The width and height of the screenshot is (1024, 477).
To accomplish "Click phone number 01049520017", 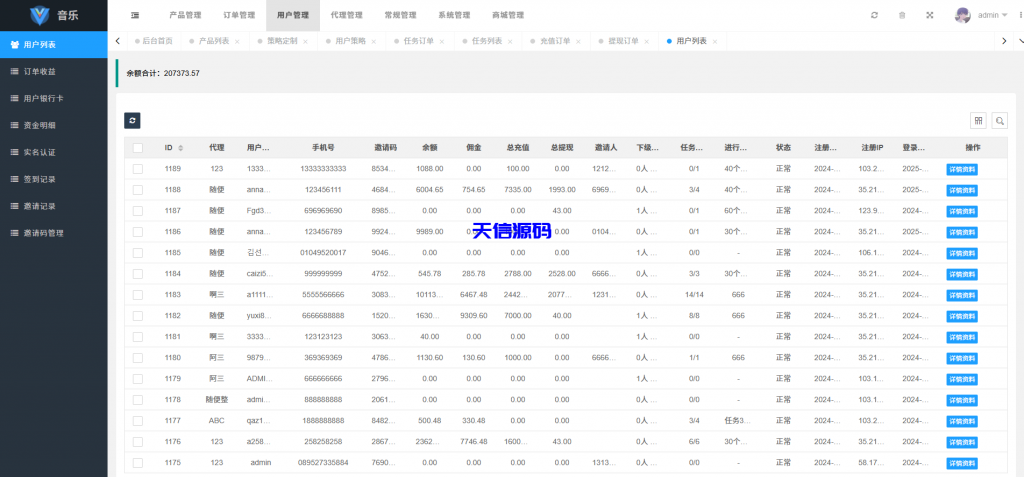I will (323, 252).
